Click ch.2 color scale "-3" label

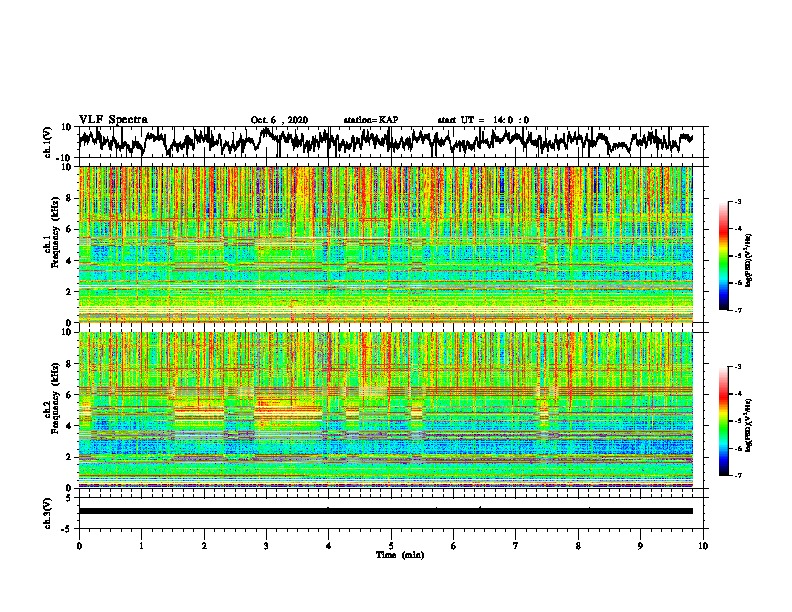click(737, 367)
